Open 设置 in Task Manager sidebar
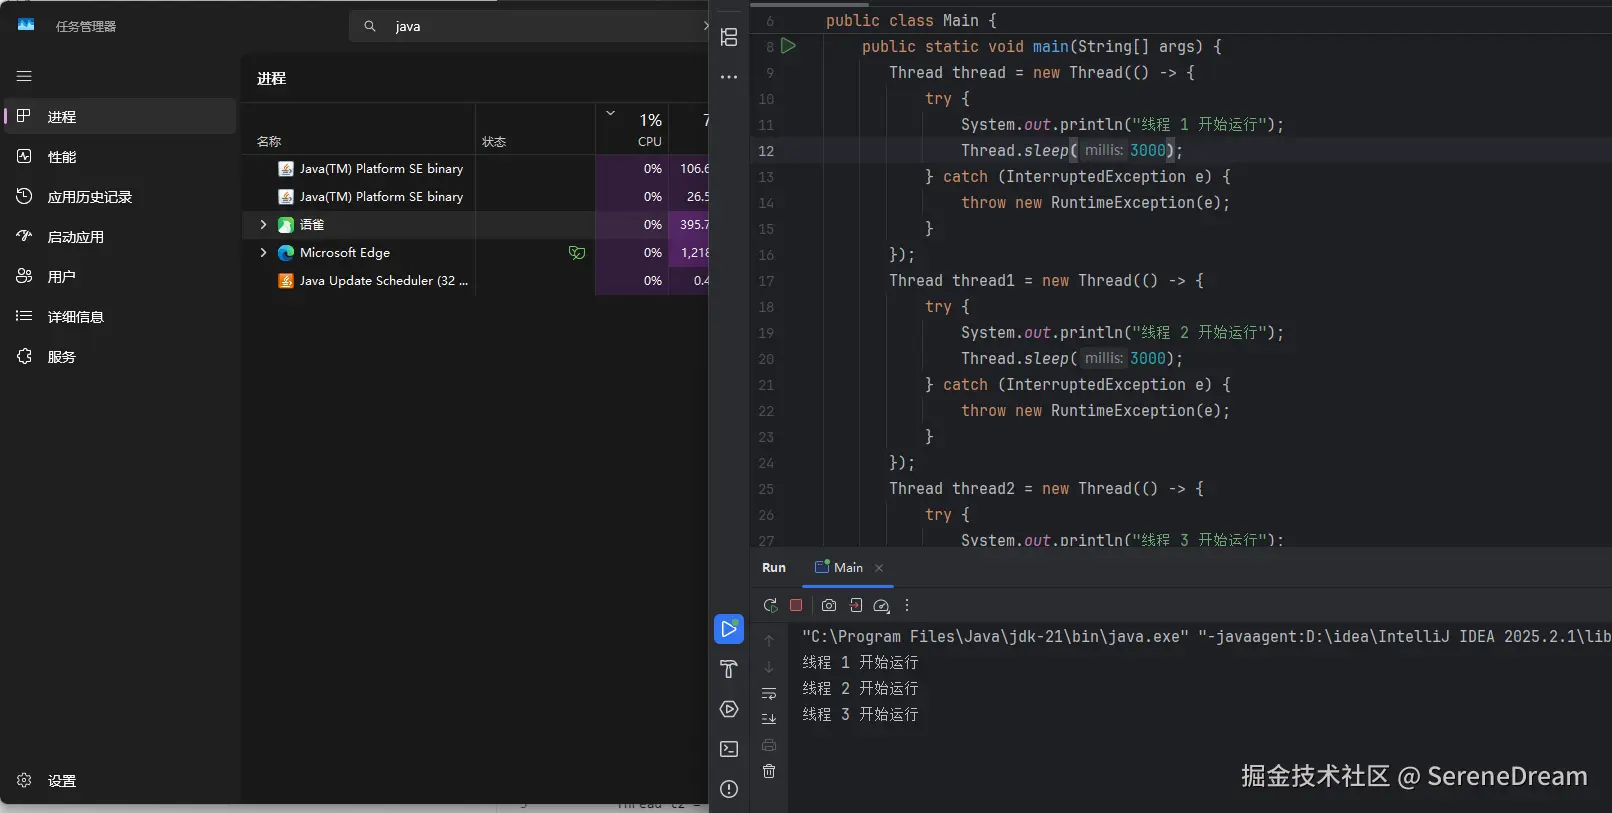This screenshot has width=1612, height=813. pyautogui.click(x=61, y=781)
